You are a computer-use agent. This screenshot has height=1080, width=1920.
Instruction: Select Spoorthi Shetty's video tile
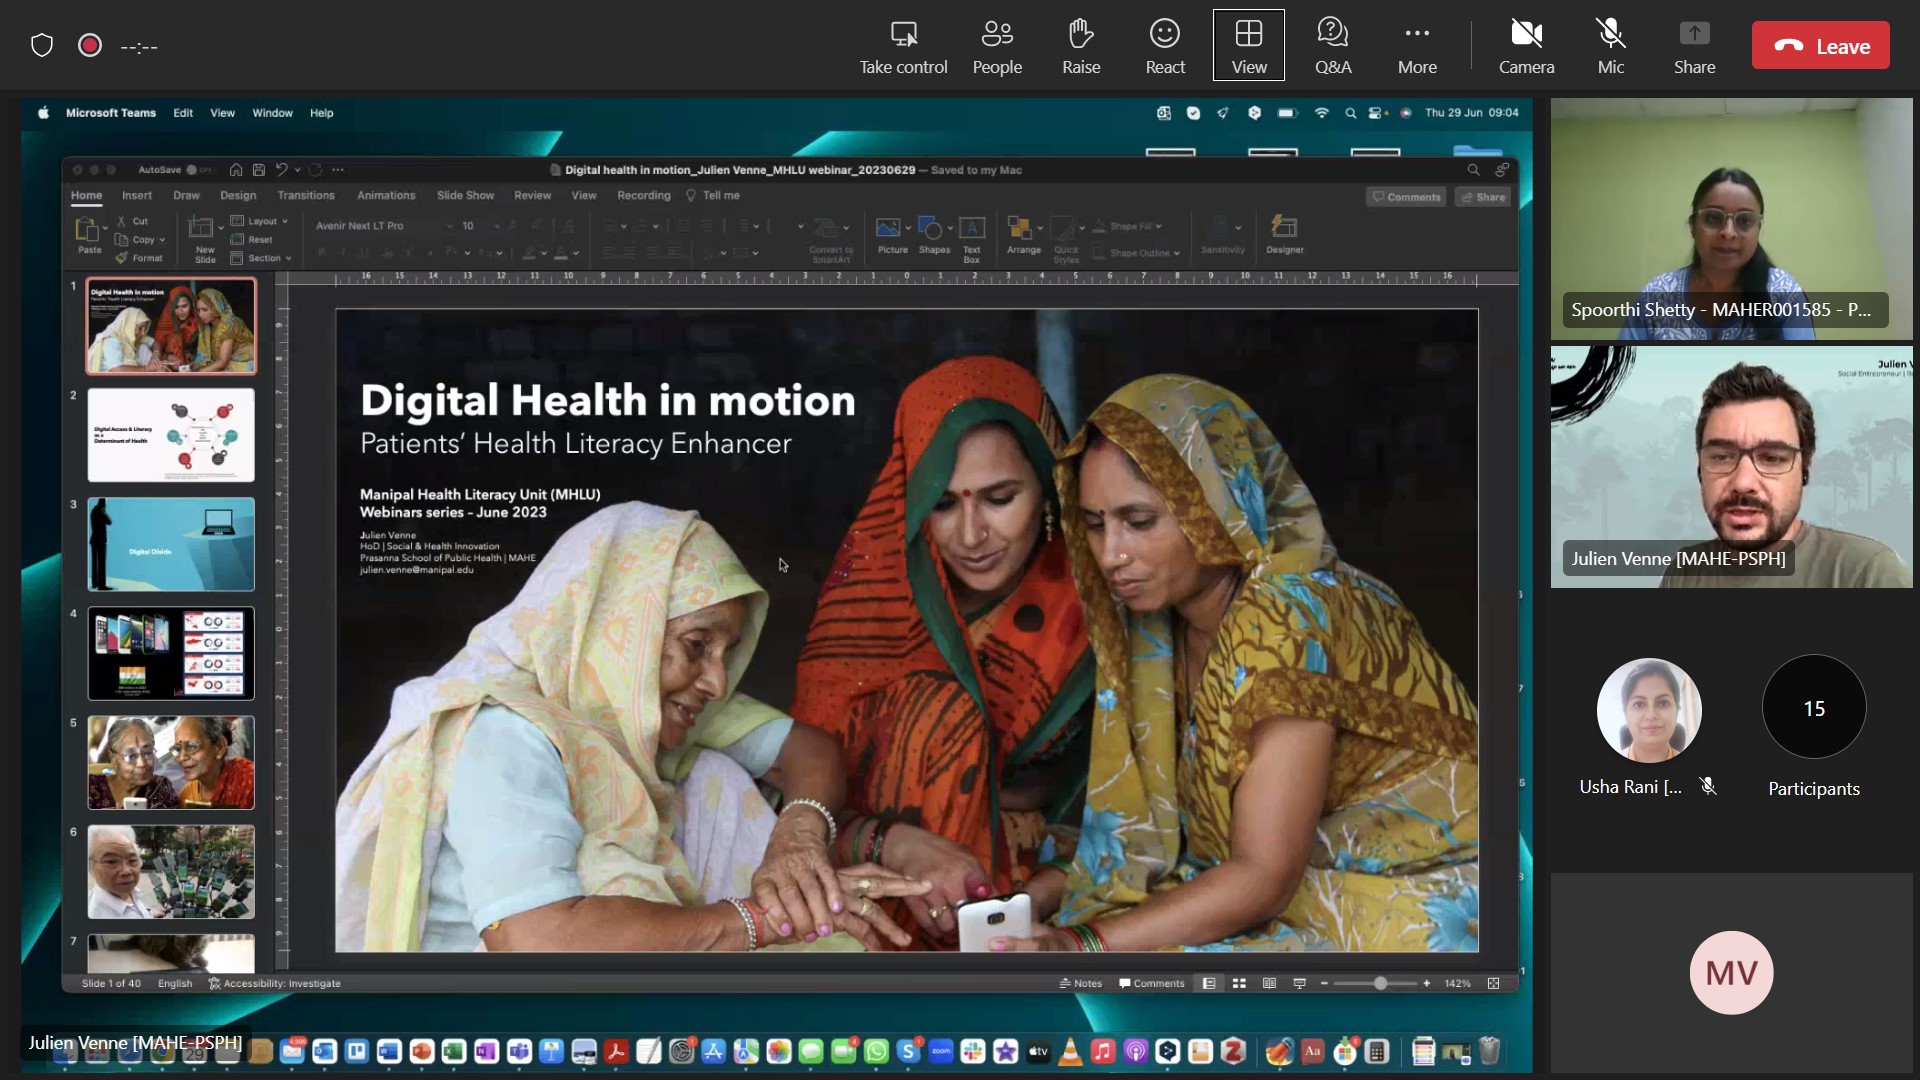point(1731,218)
